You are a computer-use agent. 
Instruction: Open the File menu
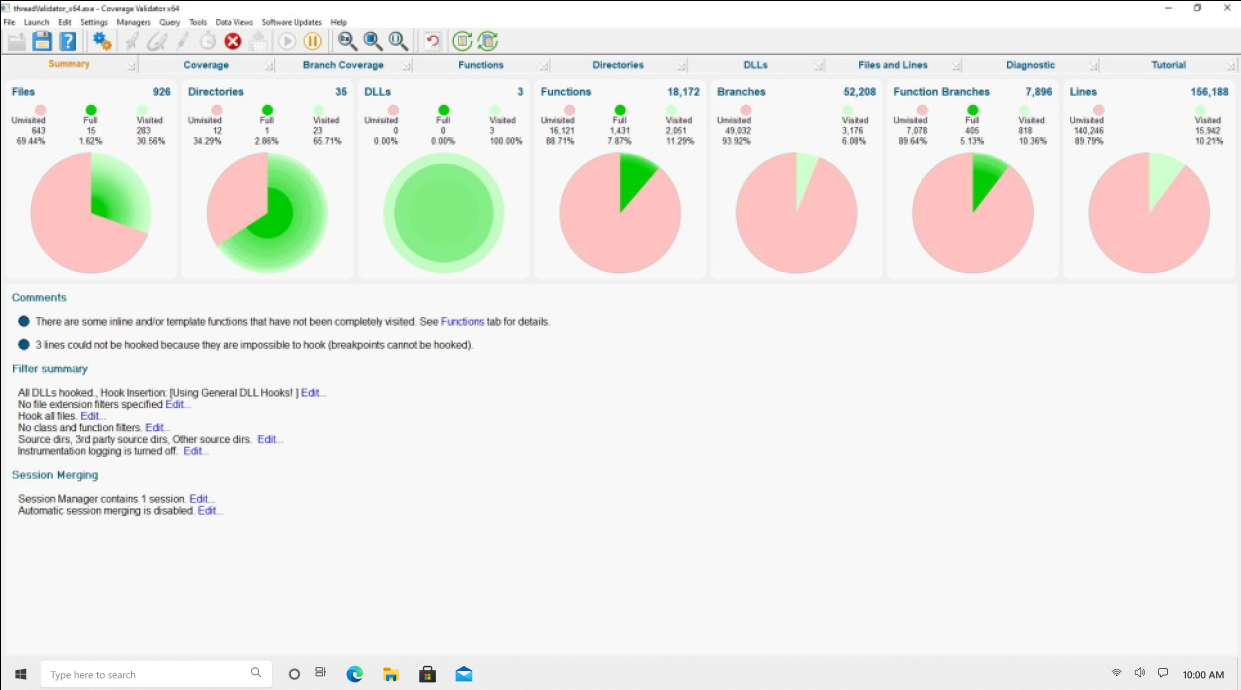pyautogui.click(x=9, y=22)
